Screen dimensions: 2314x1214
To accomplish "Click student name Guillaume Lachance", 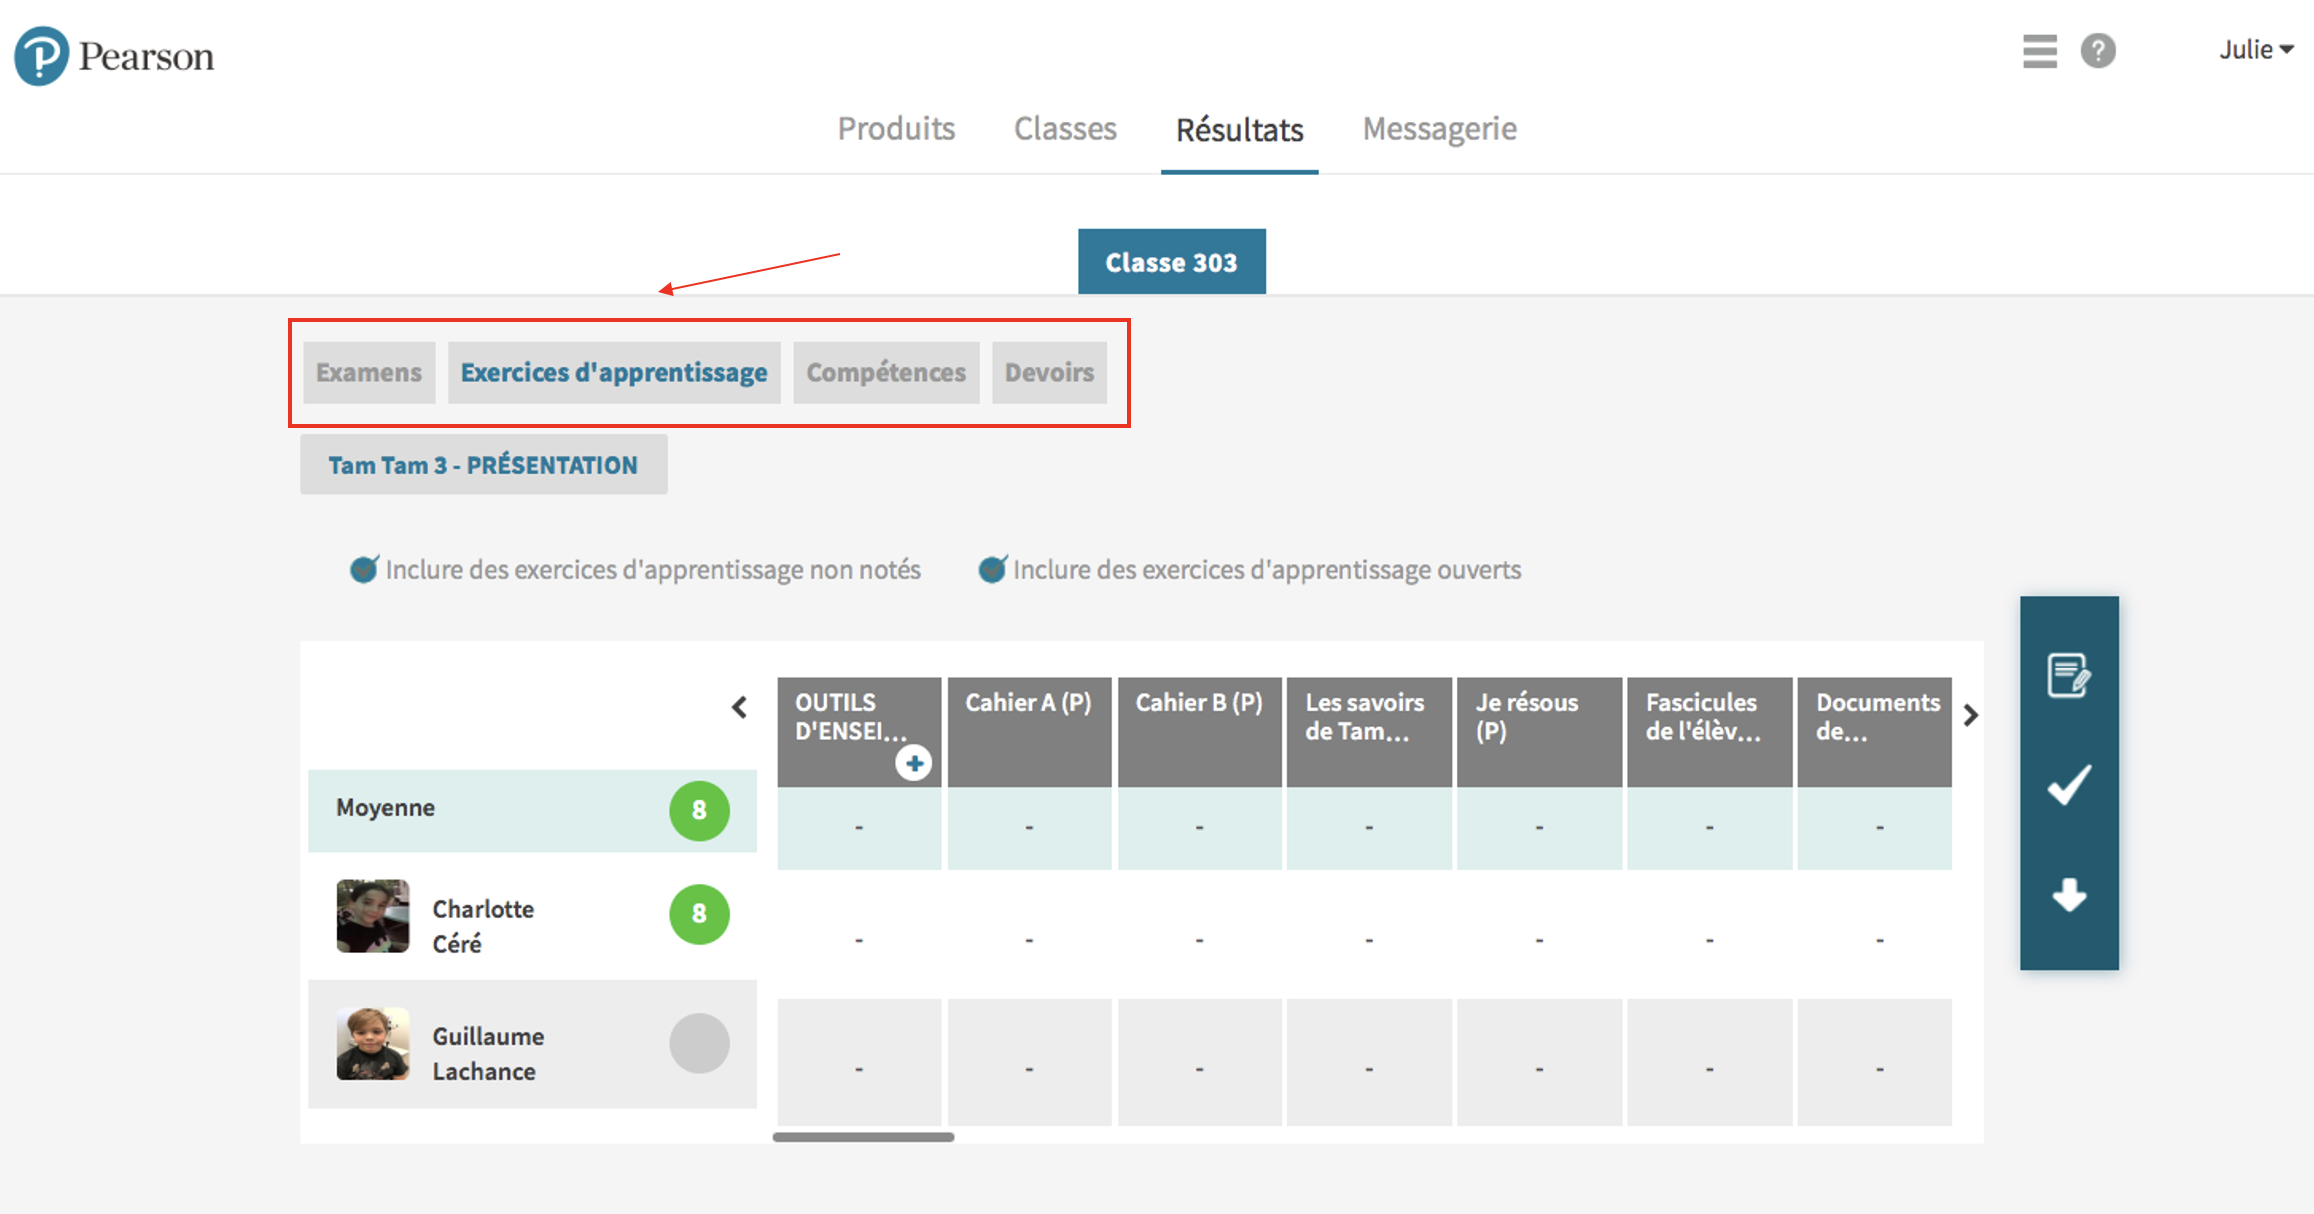I will click(488, 1054).
